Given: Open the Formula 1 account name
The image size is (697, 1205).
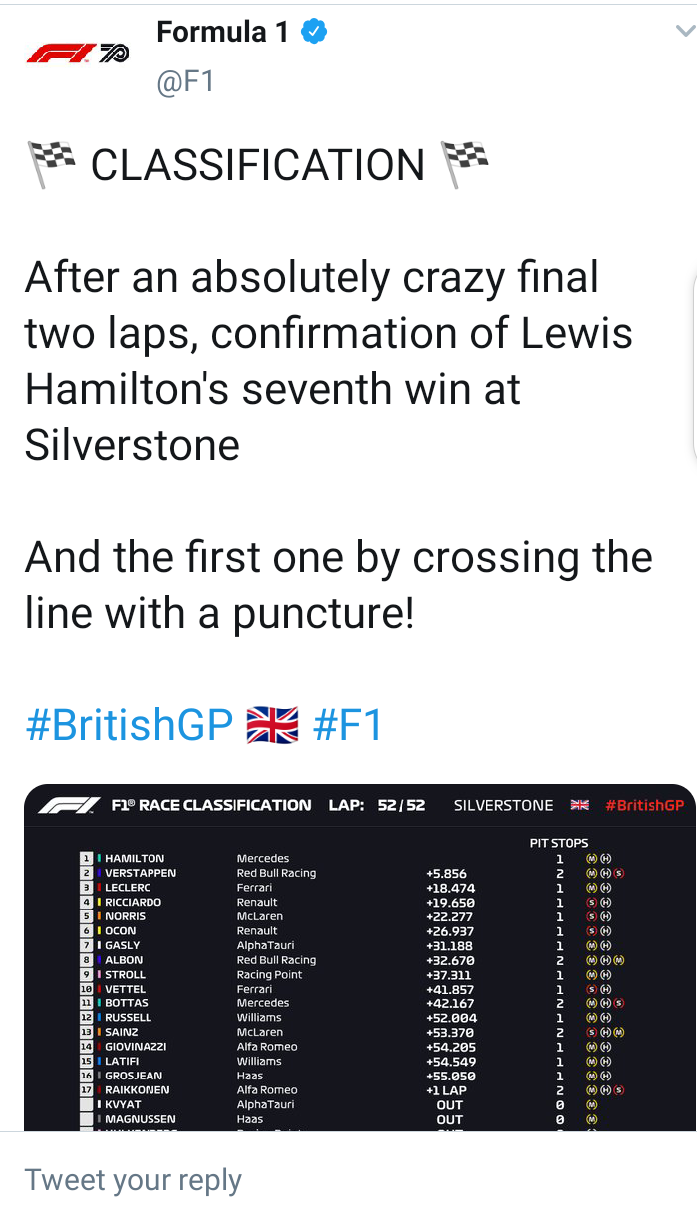Looking at the screenshot, I should (222, 32).
